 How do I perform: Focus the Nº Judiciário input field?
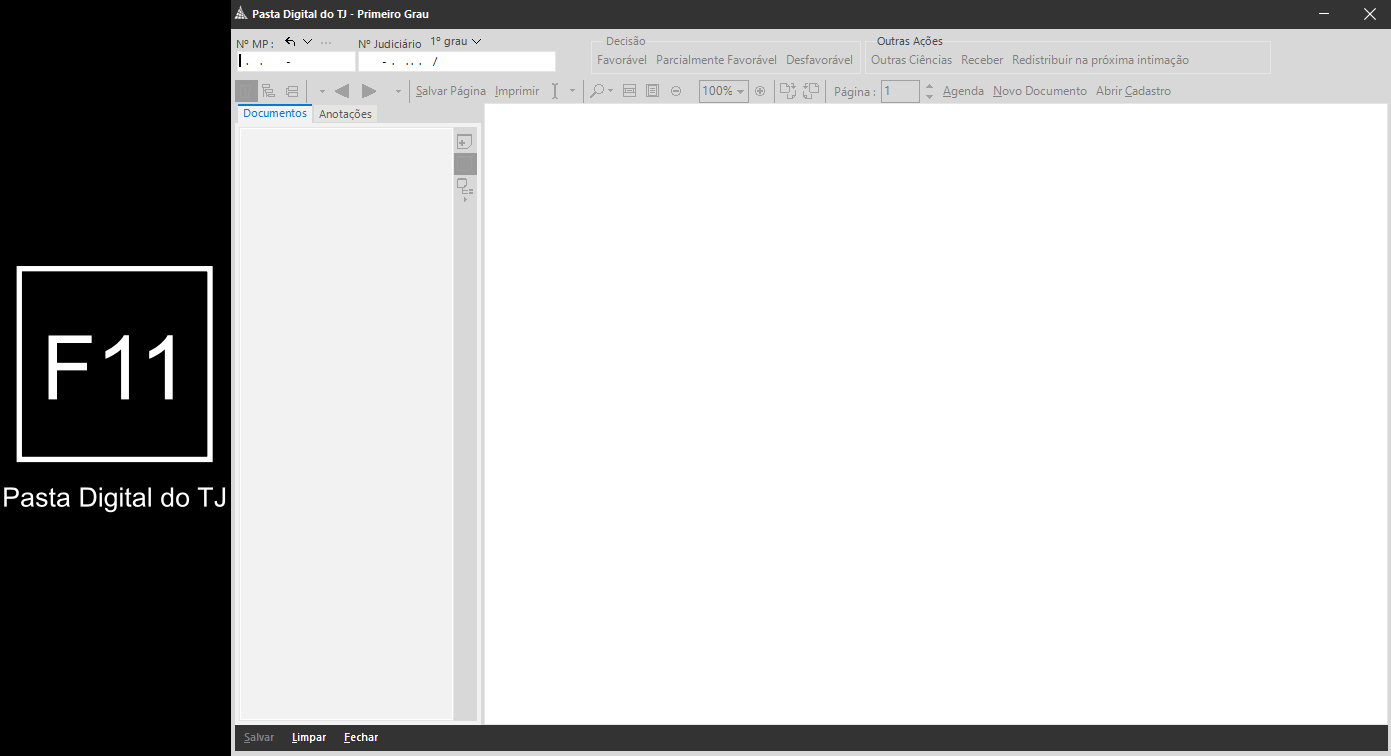[x=457, y=61]
